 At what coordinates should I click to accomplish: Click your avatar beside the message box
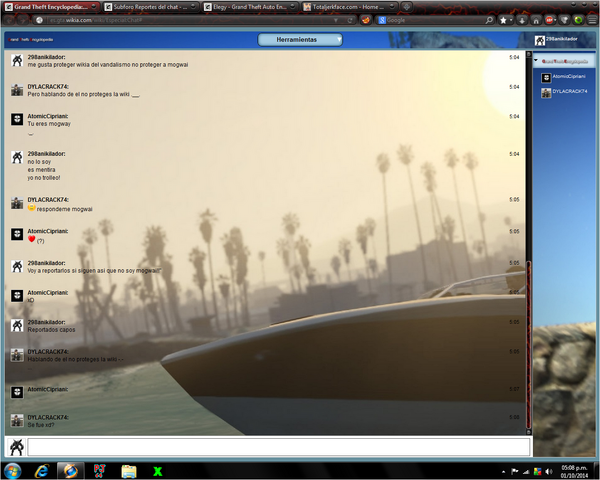tap(16, 447)
